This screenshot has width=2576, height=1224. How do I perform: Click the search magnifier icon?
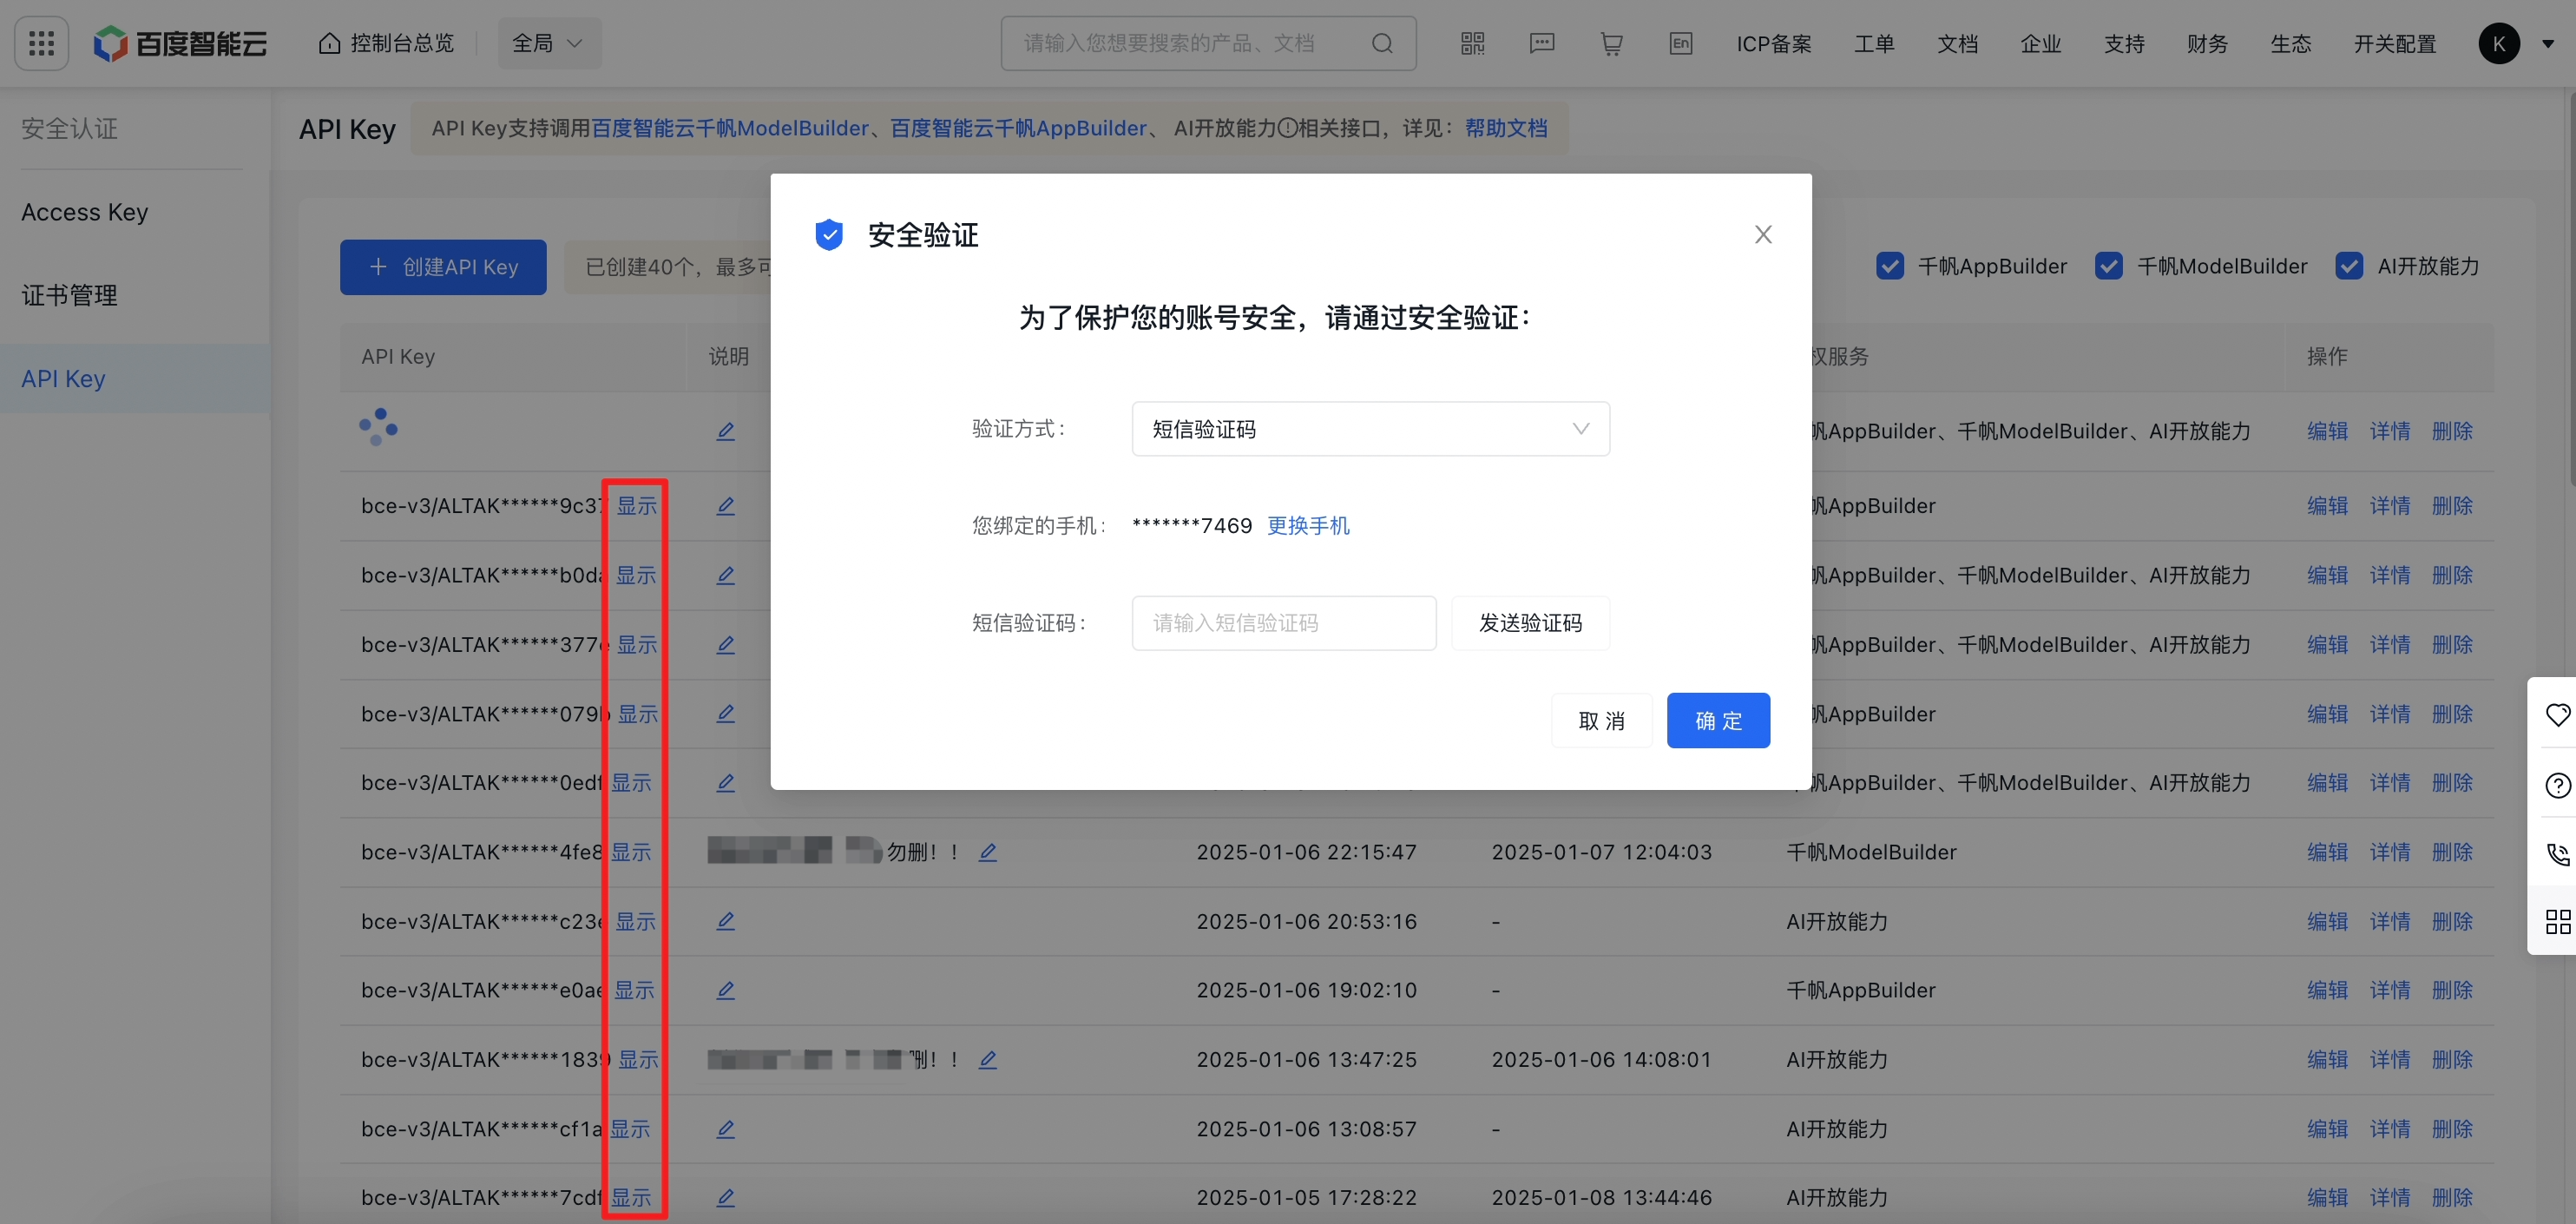[x=1382, y=43]
